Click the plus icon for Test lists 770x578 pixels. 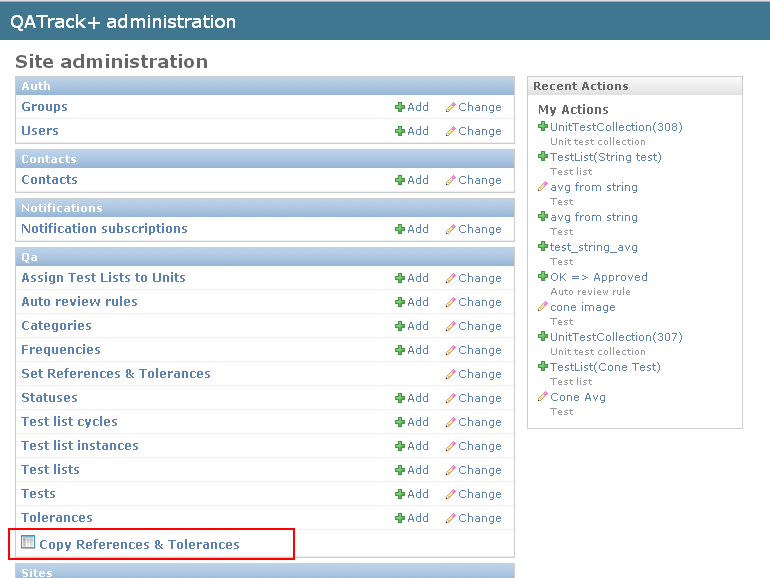pos(400,470)
